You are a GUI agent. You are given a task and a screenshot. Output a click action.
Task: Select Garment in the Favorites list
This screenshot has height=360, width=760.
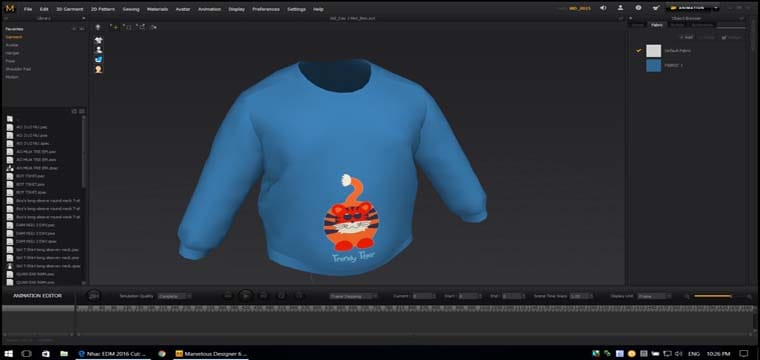click(x=14, y=37)
